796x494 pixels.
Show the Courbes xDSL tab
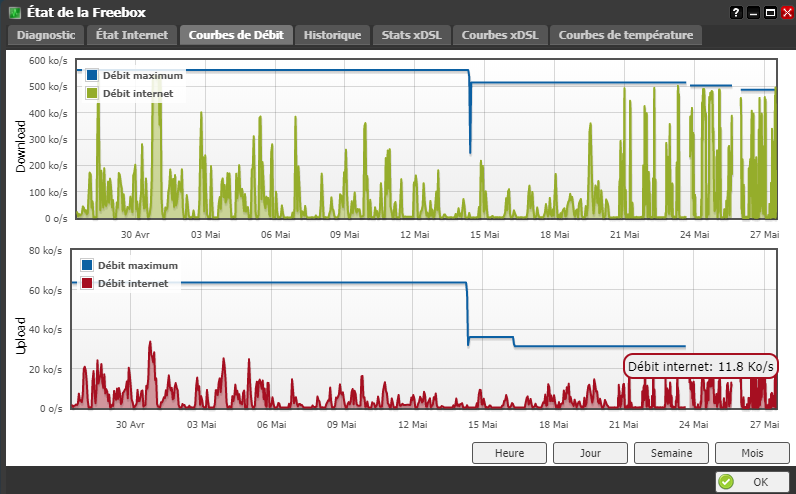(500, 35)
